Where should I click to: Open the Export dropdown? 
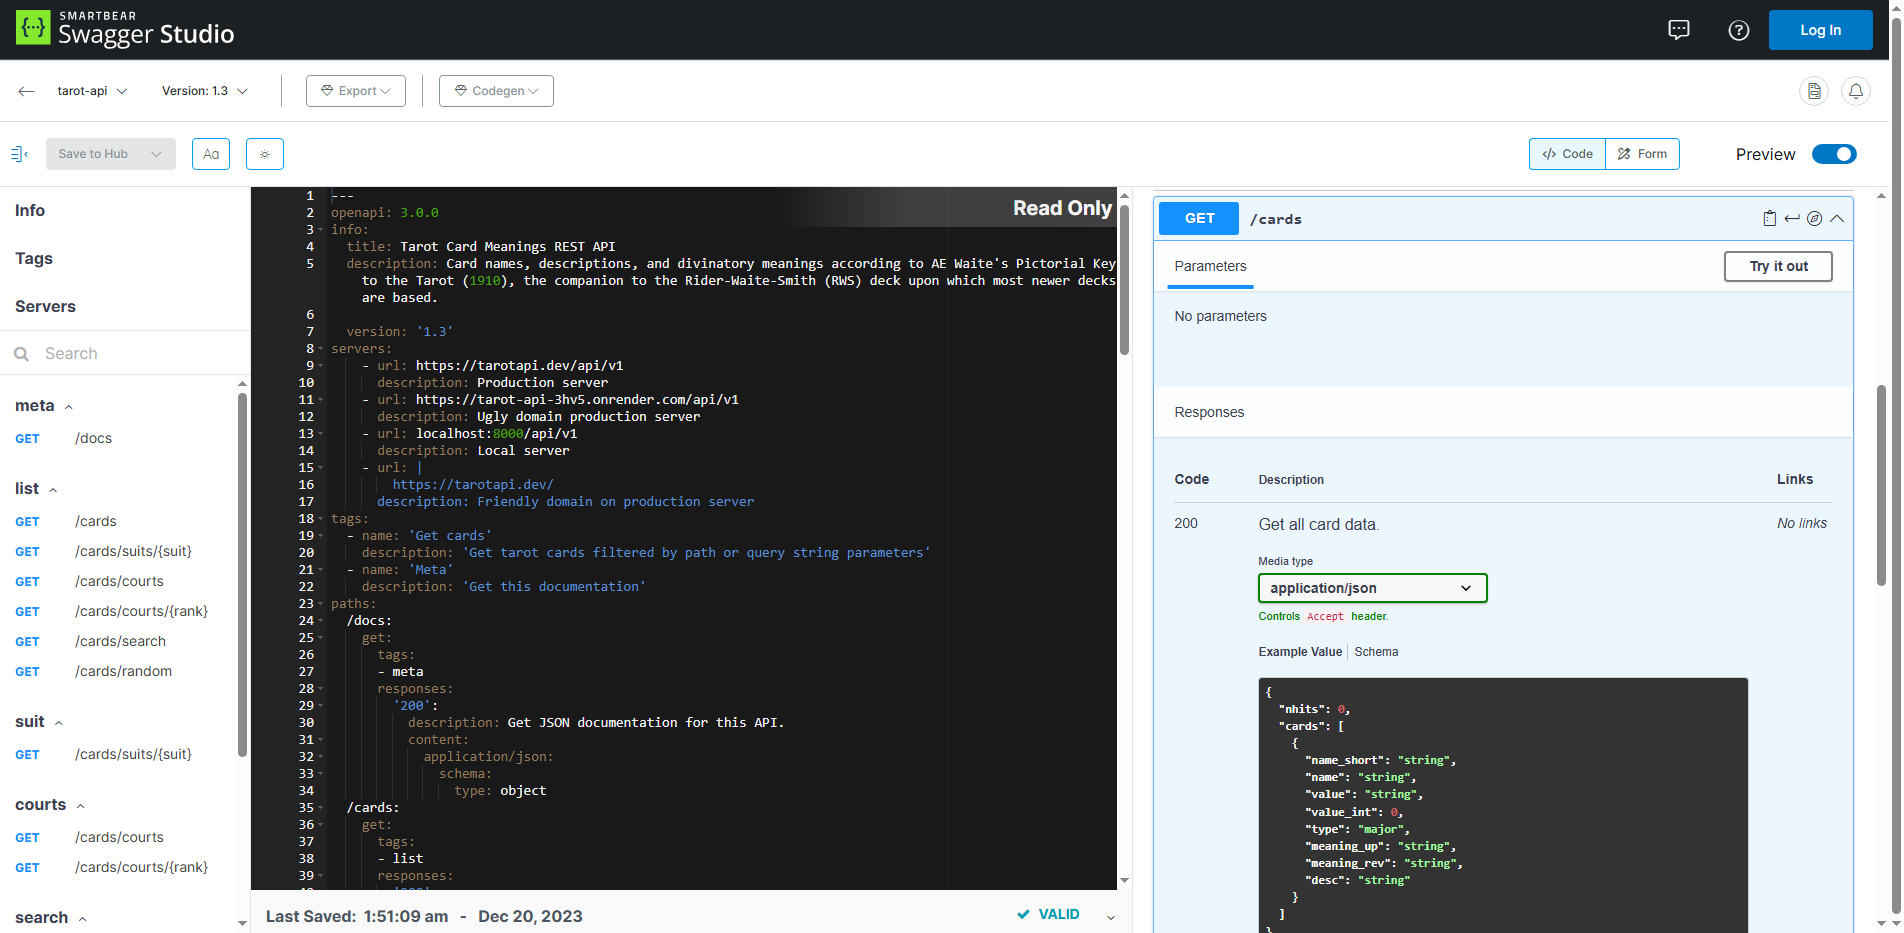[x=356, y=91]
